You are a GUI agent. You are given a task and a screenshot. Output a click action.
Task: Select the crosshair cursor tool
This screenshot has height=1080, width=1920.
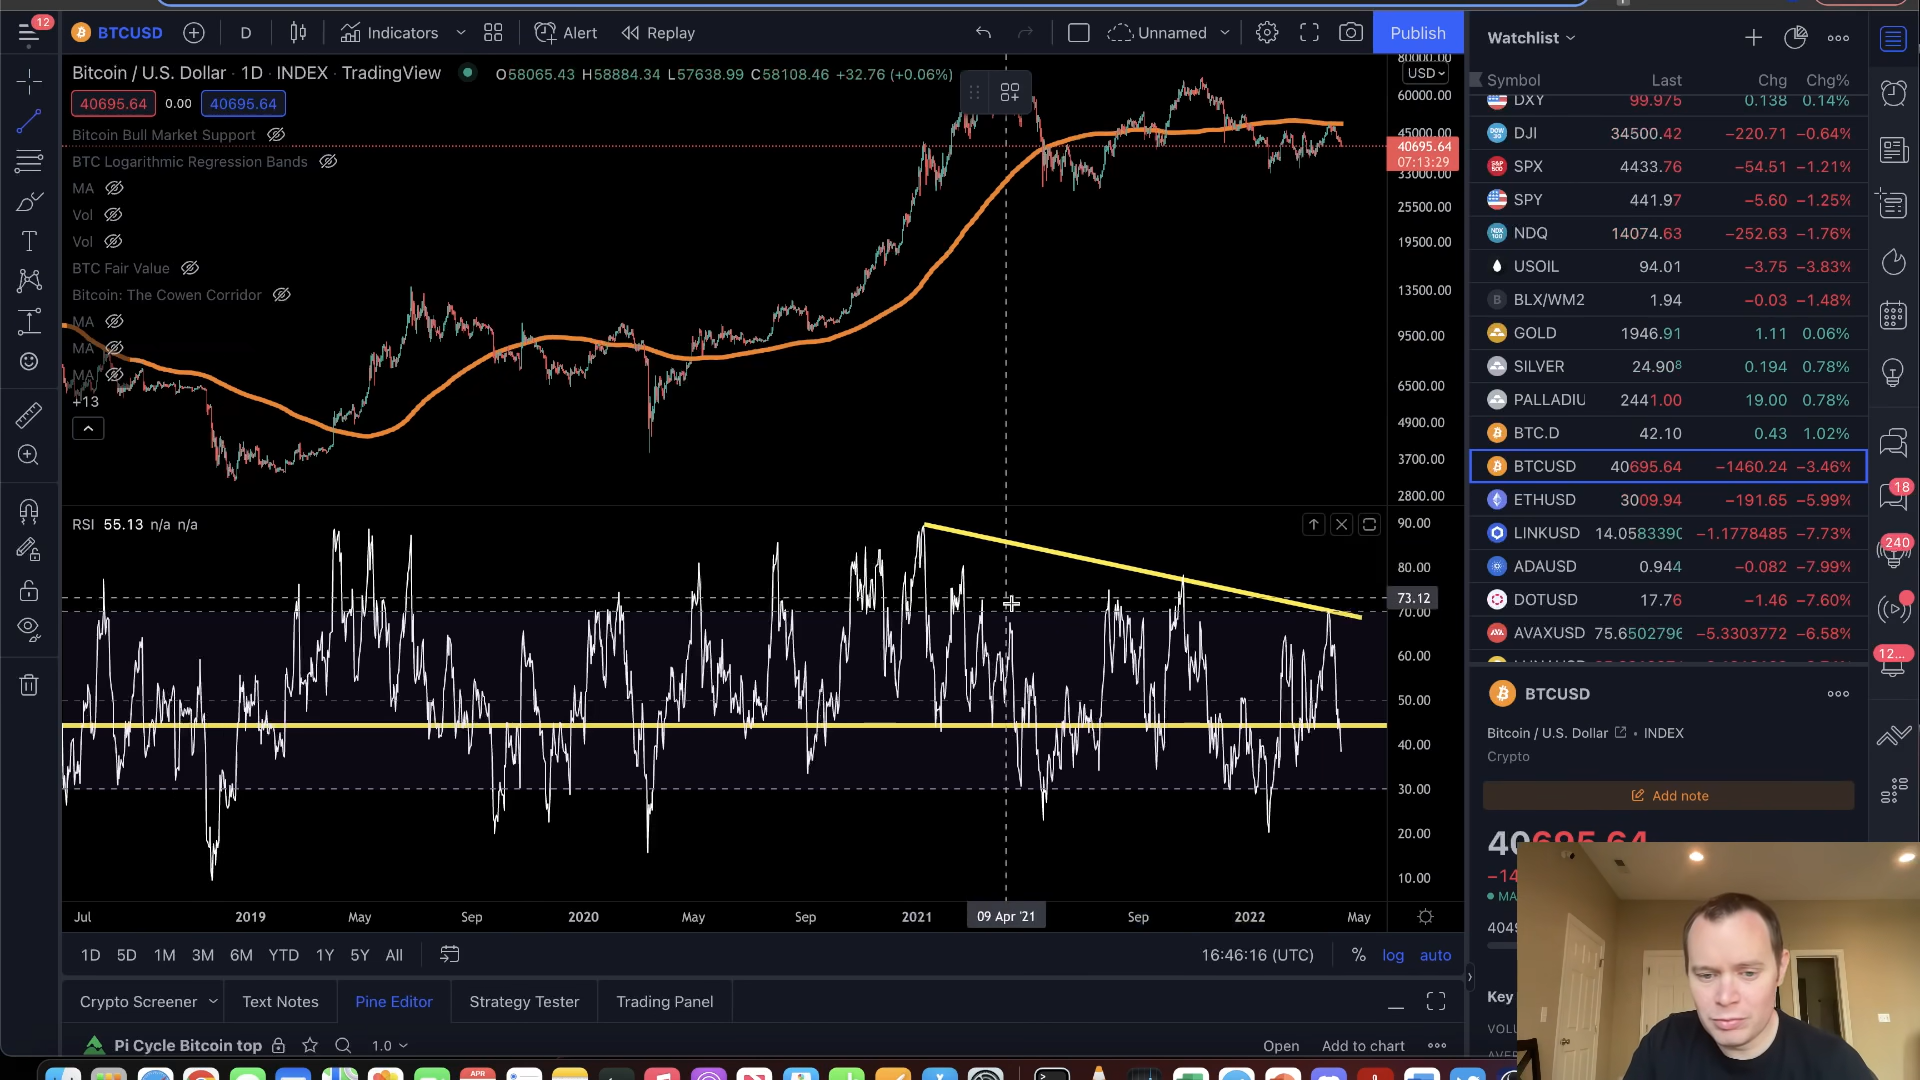(29, 81)
